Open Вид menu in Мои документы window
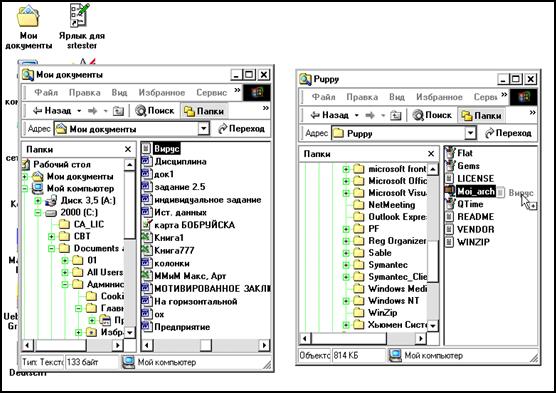Screen dimensions: 556x393 [119, 93]
